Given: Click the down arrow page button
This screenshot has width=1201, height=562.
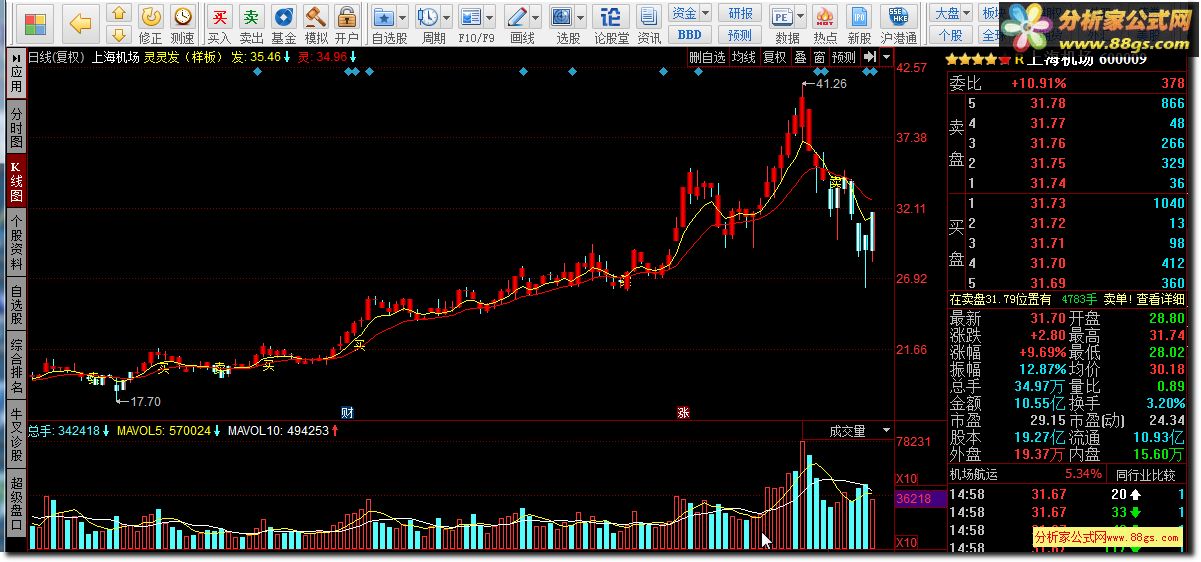Looking at the screenshot, I should point(118,36).
